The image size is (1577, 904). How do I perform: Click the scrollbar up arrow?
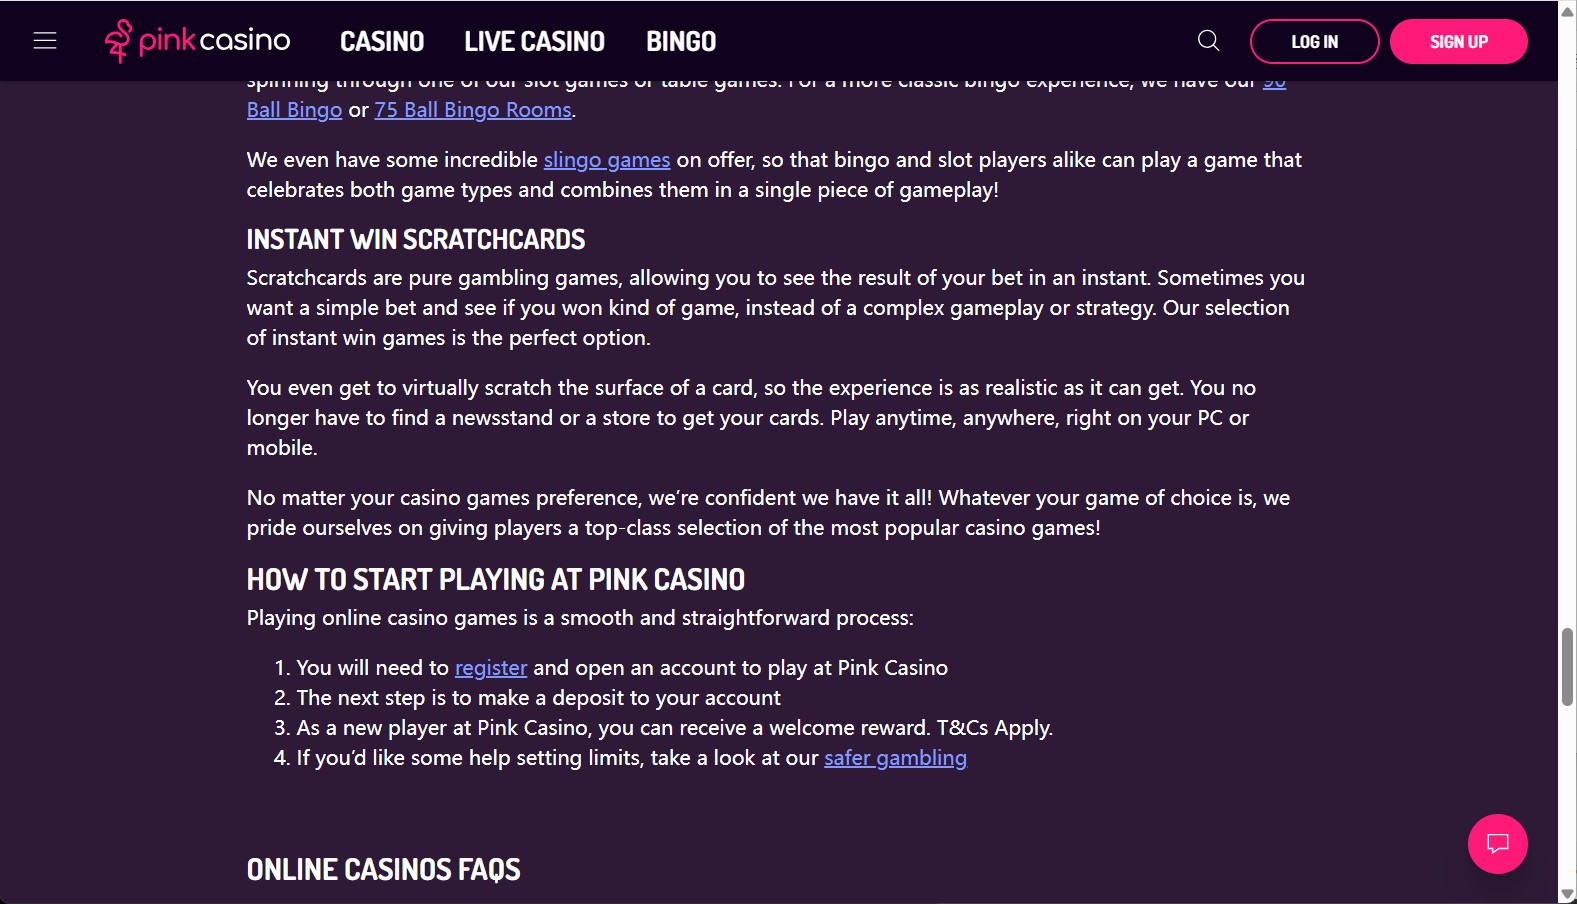[x=1567, y=9]
